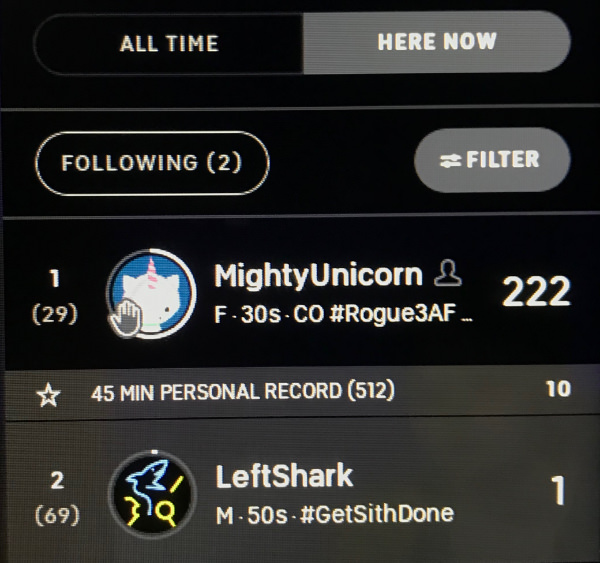Open LeftShark's shark avatar

coord(152,494)
